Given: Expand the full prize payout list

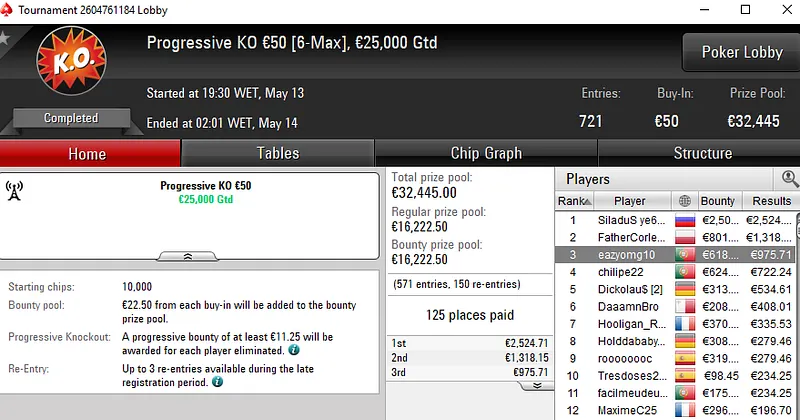Looking at the screenshot, I should coord(536,385).
